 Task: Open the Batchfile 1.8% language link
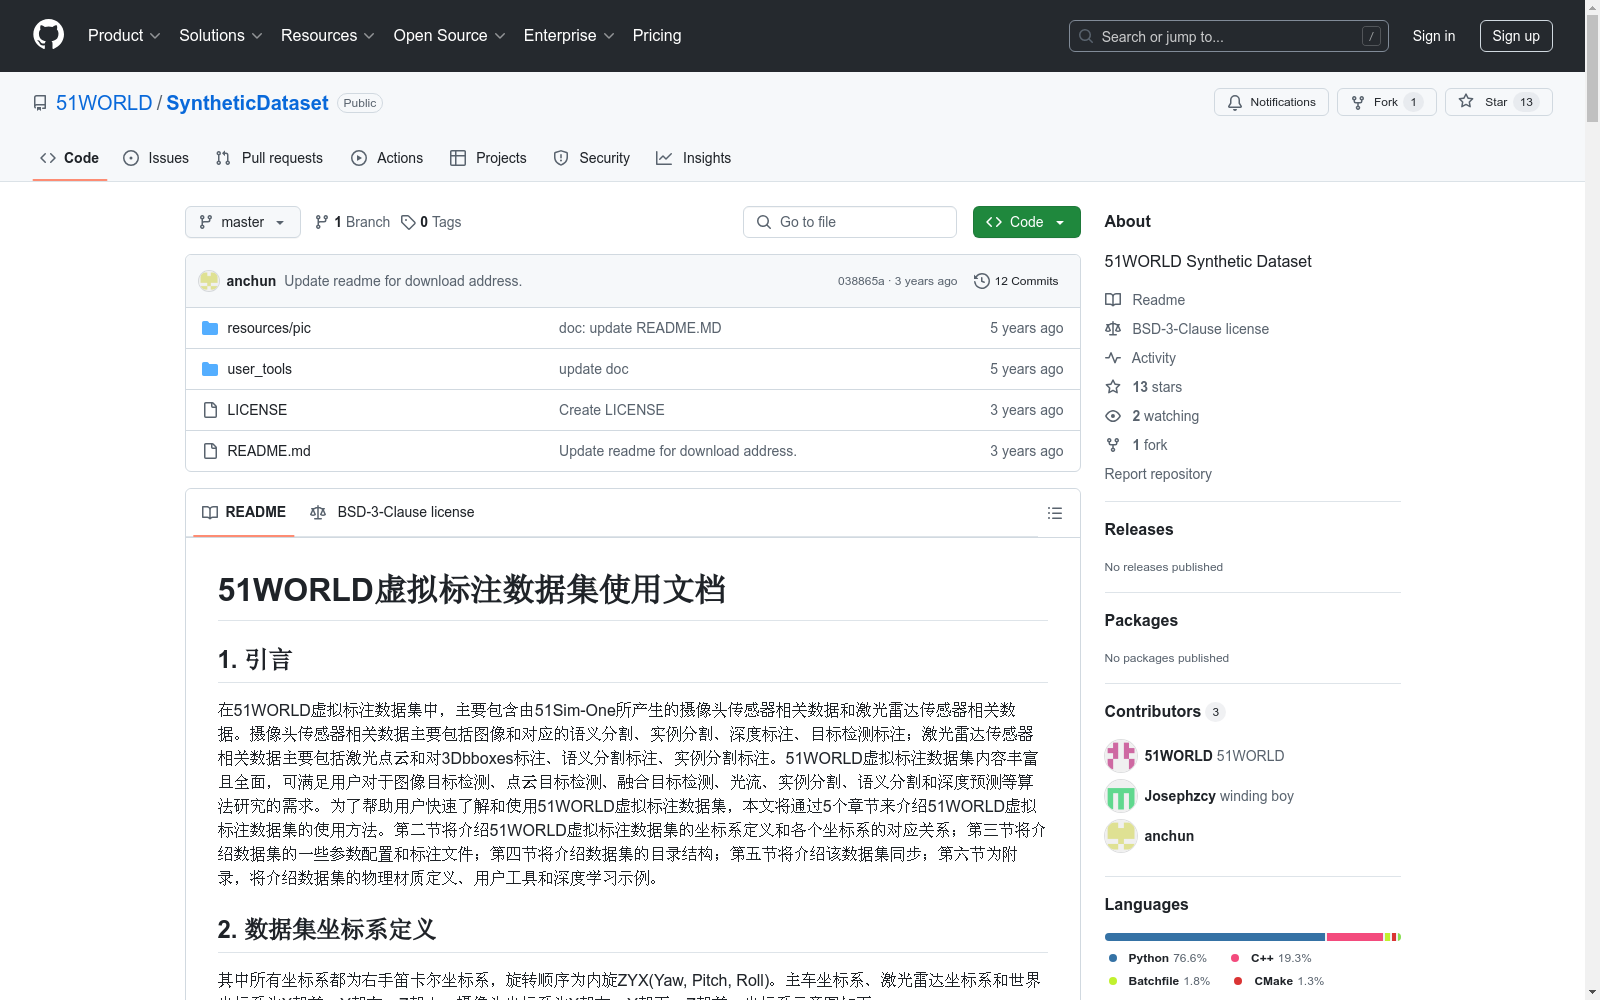[x=1159, y=981]
